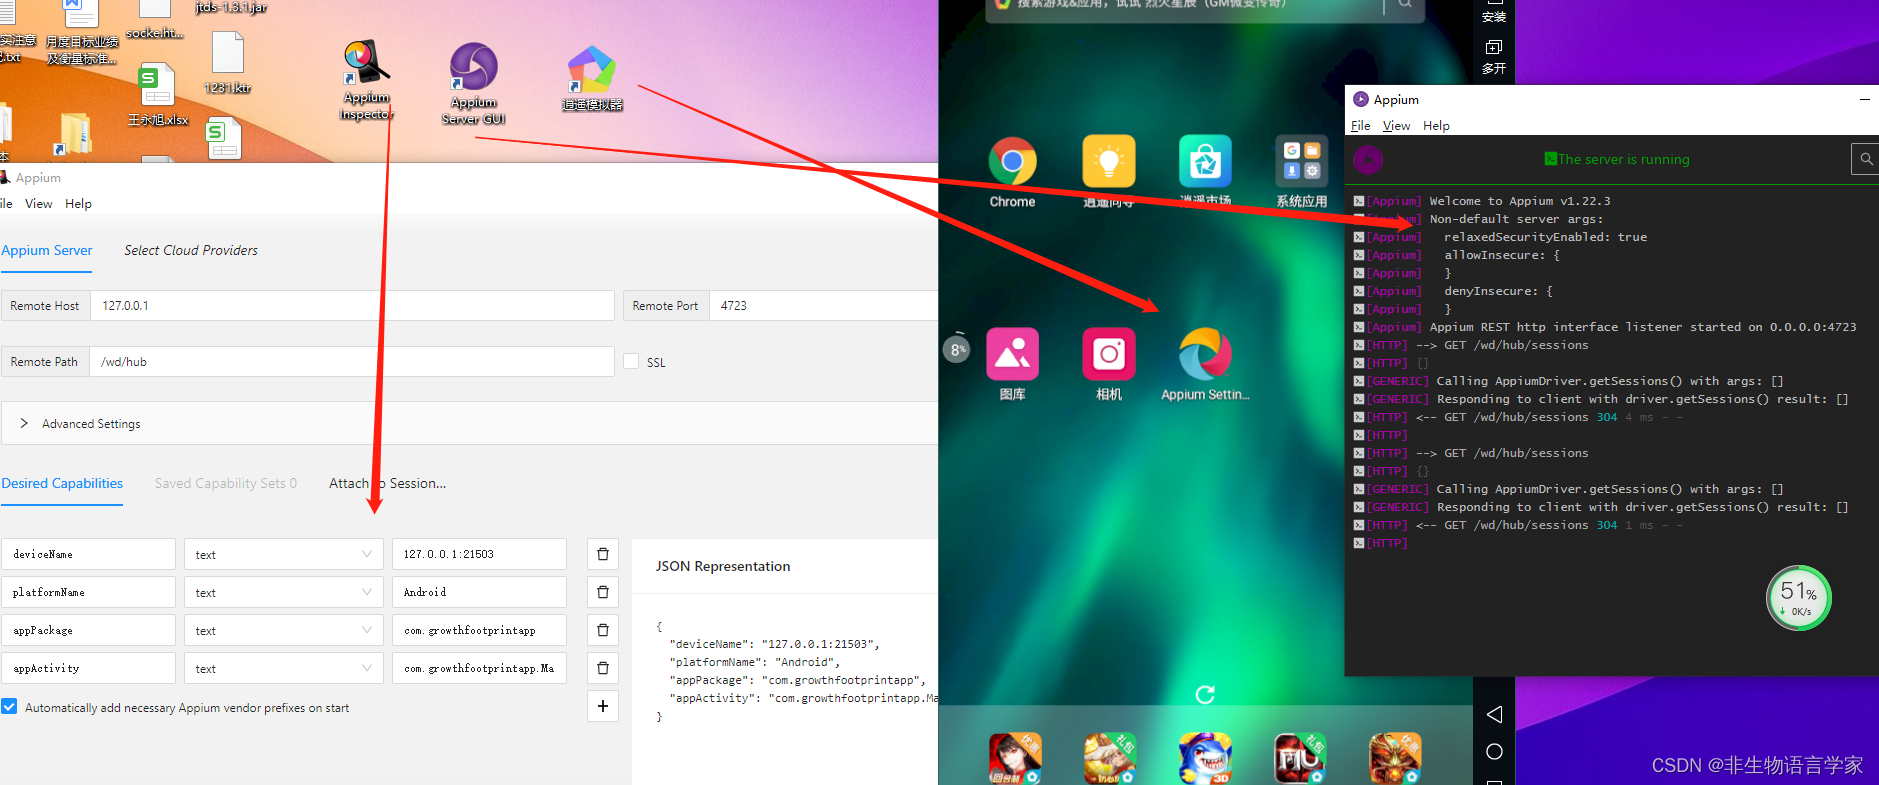The image size is (1879, 785).
Task: Switch to Appium Server tab
Action: pos(47,250)
